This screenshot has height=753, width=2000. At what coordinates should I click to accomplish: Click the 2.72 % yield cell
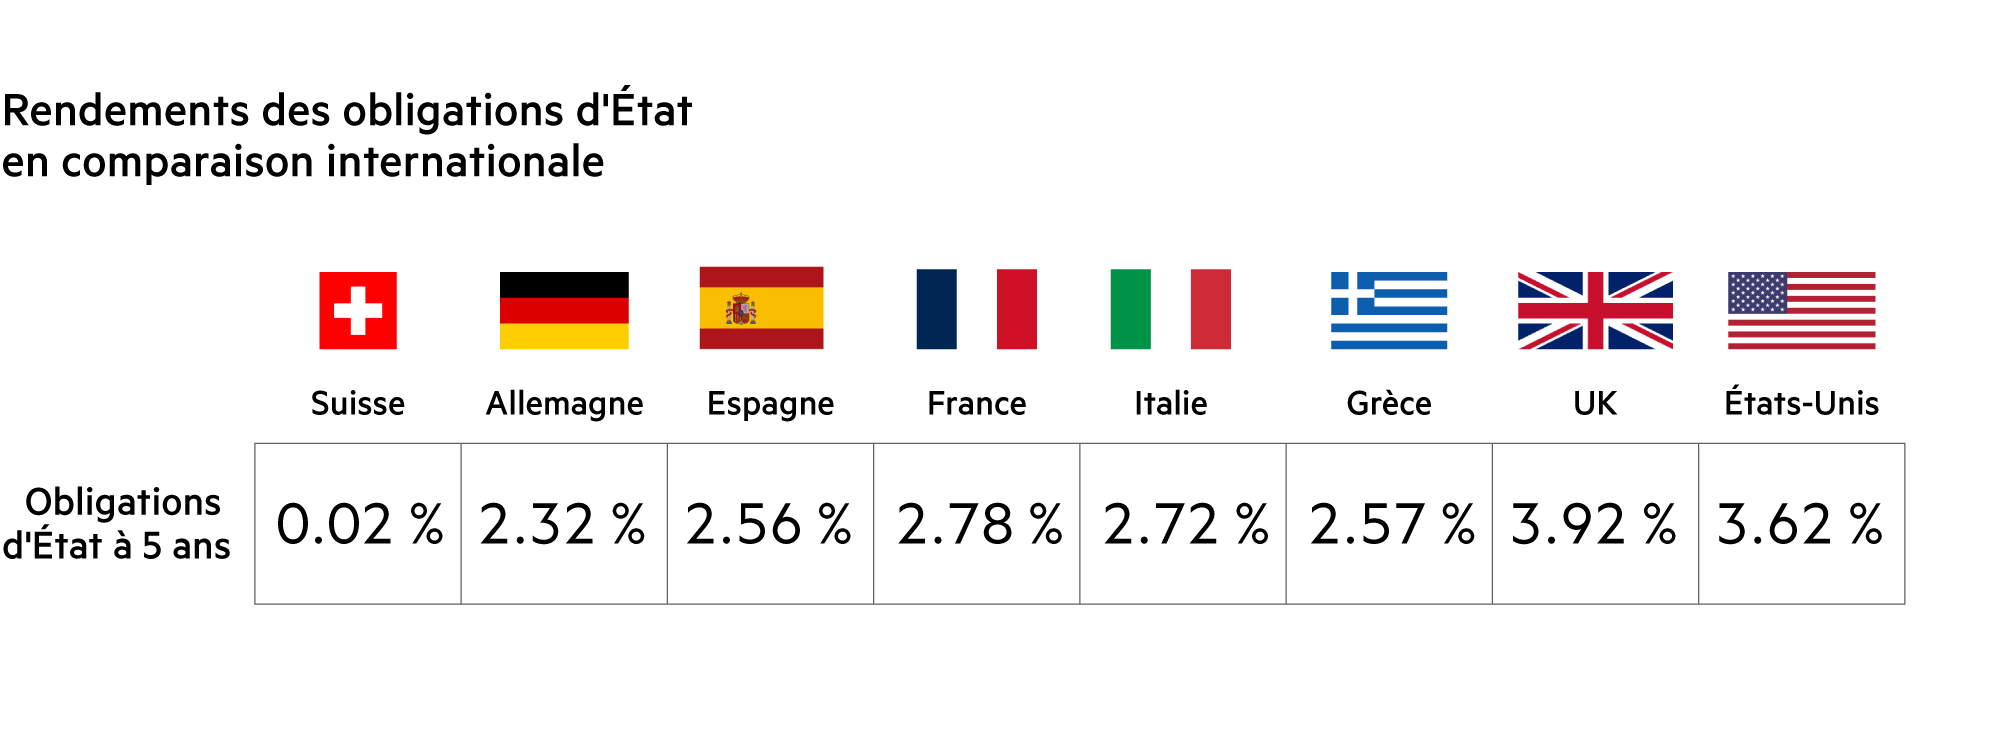pyautogui.click(x=1183, y=524)
